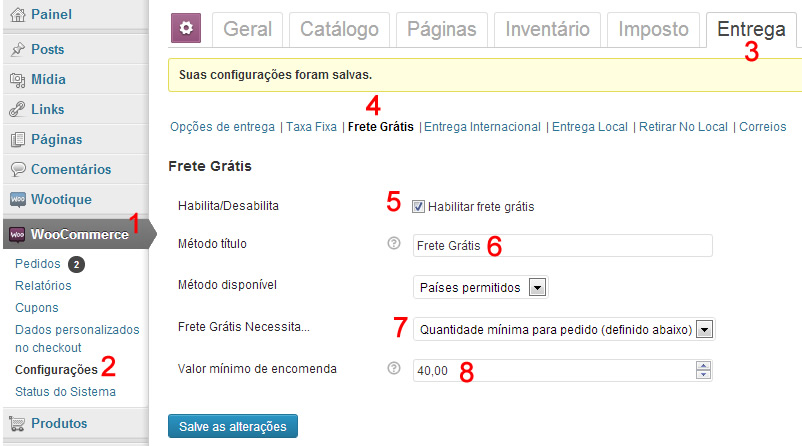This screenshot has height=446, width=802.
Task: Open the Imposto tab
Action: (653, 30)
